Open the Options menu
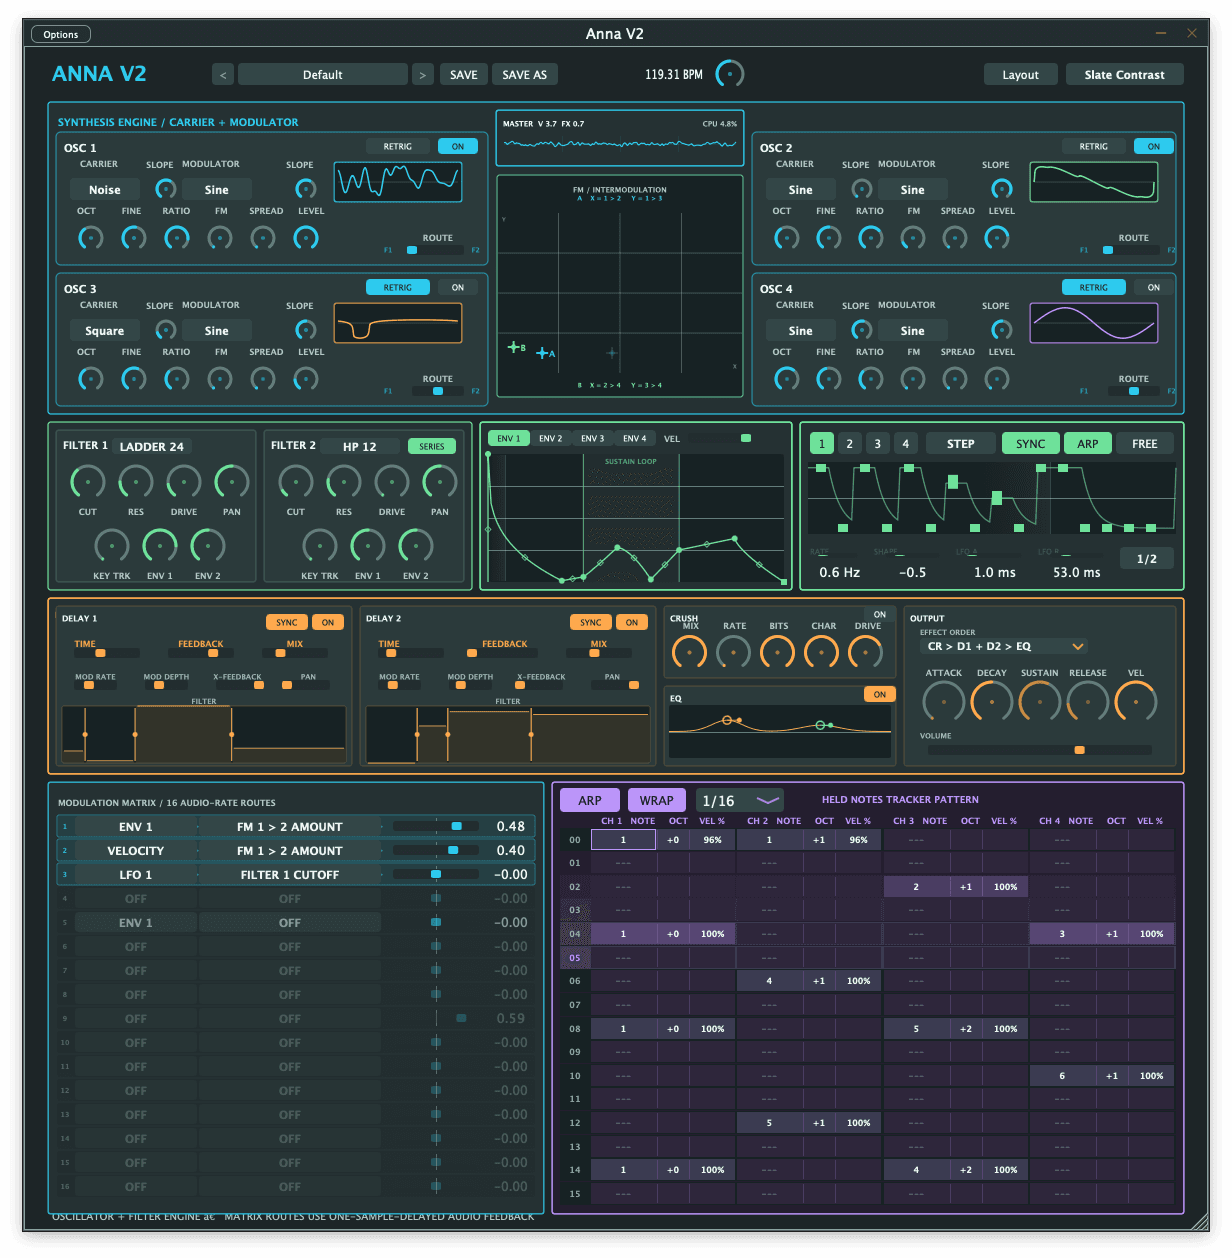The height and width of the screenshot is (1258, 1232). 61,34
